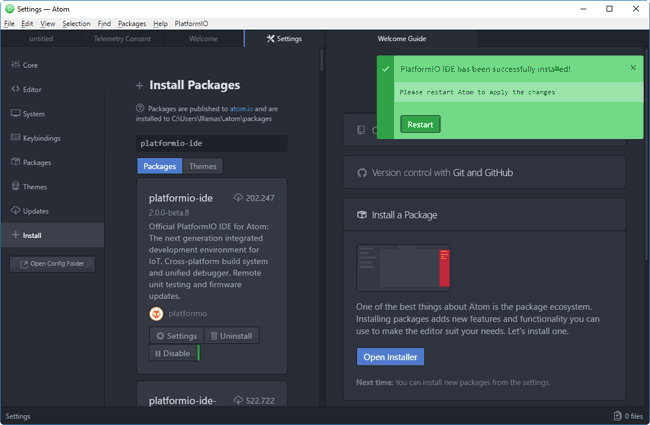
Task: Click the package installer preview thumbnail
Action: coord(403,268)
